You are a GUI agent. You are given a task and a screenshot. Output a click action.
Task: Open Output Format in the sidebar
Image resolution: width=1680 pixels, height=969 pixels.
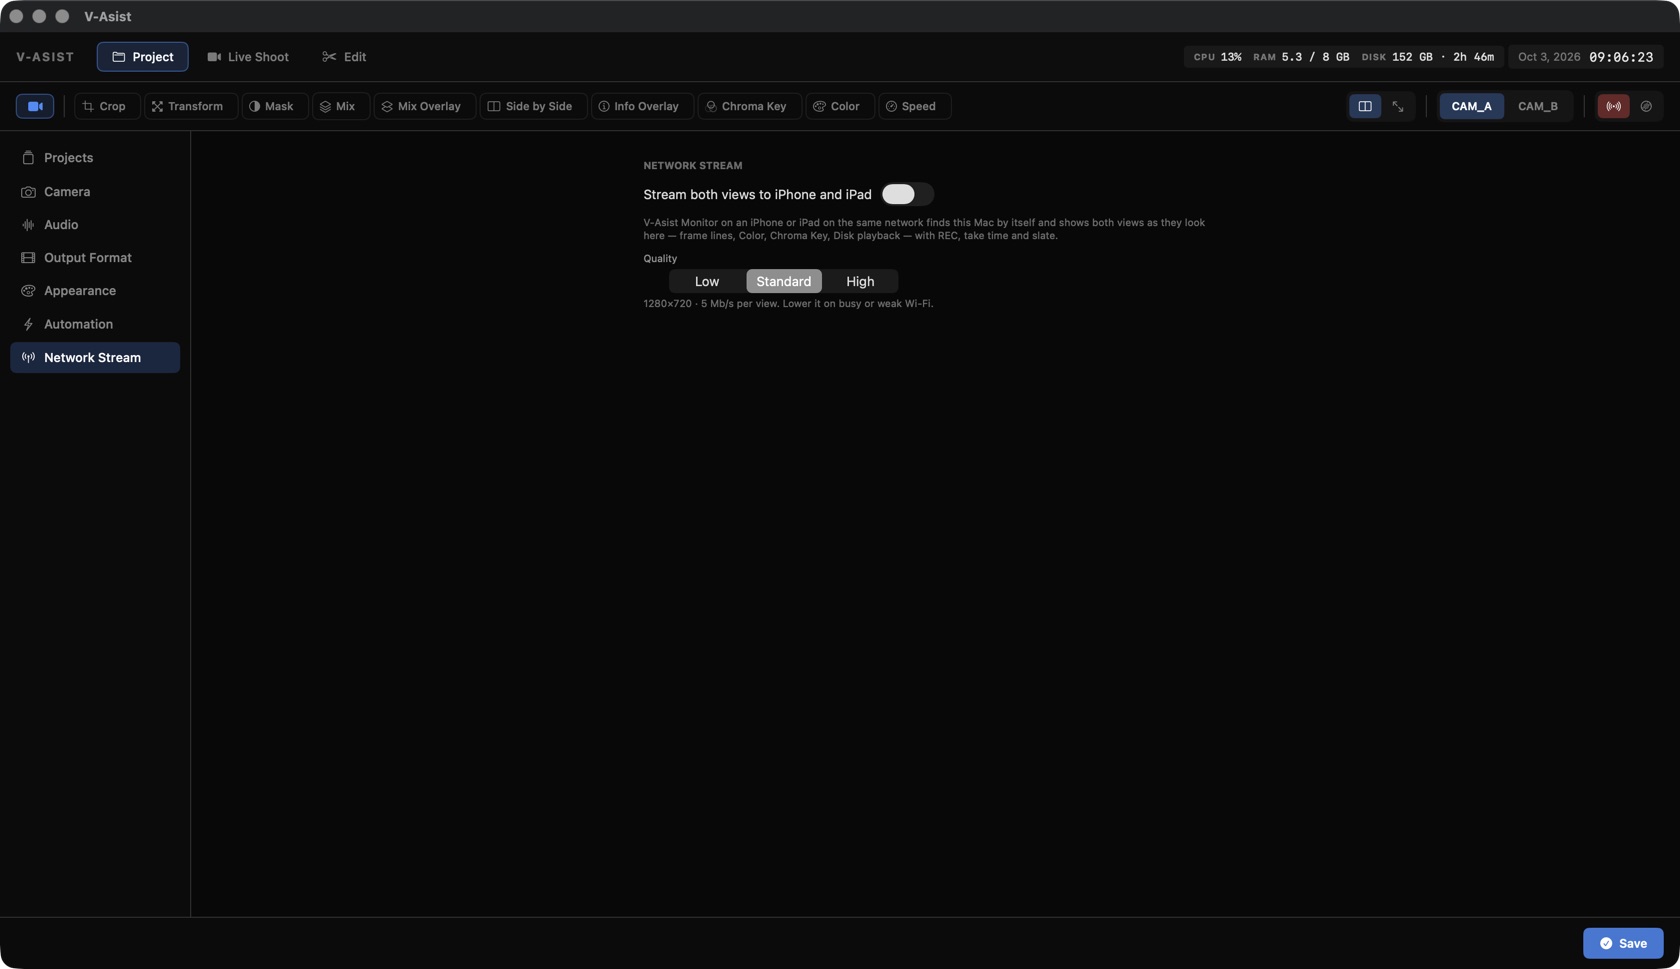click(95, 258)
